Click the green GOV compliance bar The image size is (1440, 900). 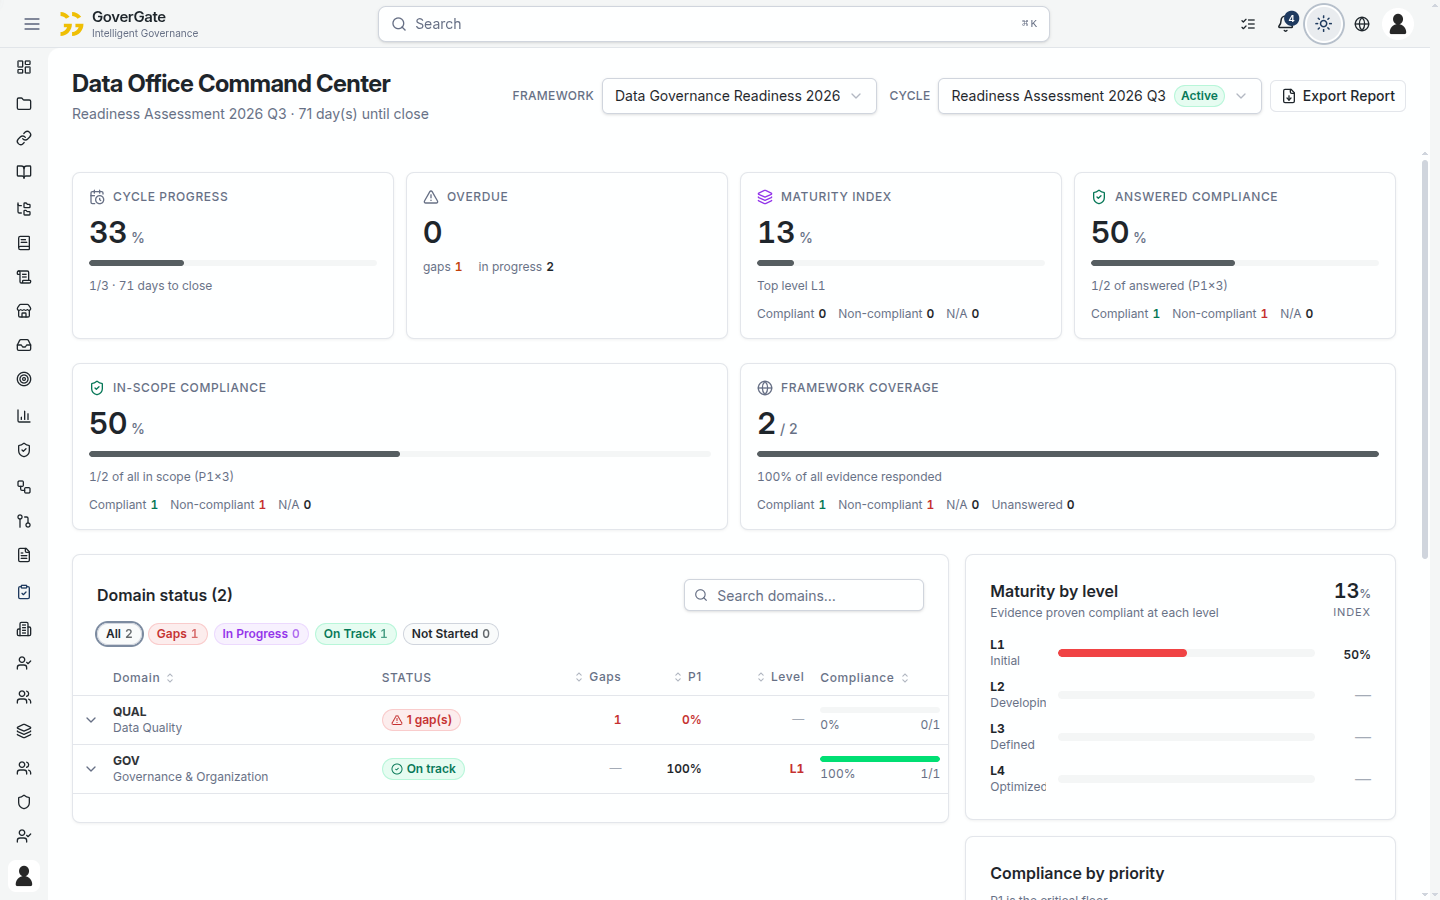click(879, 759)
